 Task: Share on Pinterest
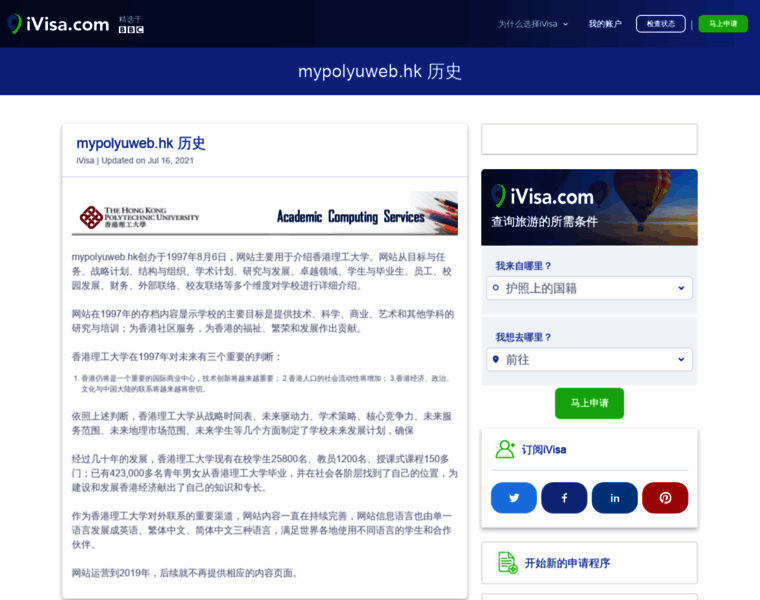point(665,498)
